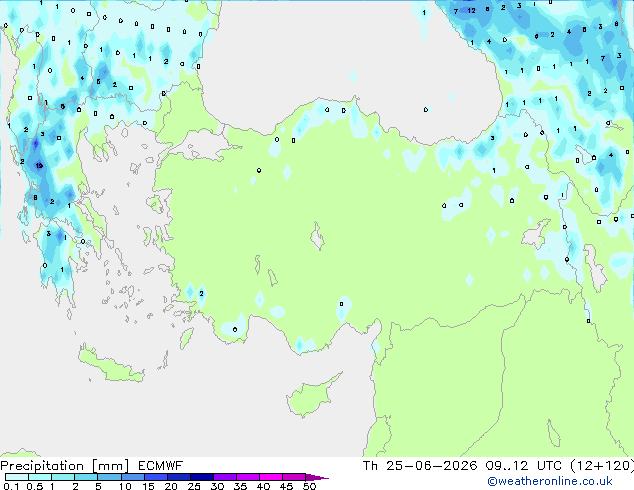The height and width of the screenshot is (490, 634).
Task: Click the '25' legend scale label
Action: (194, 486)
